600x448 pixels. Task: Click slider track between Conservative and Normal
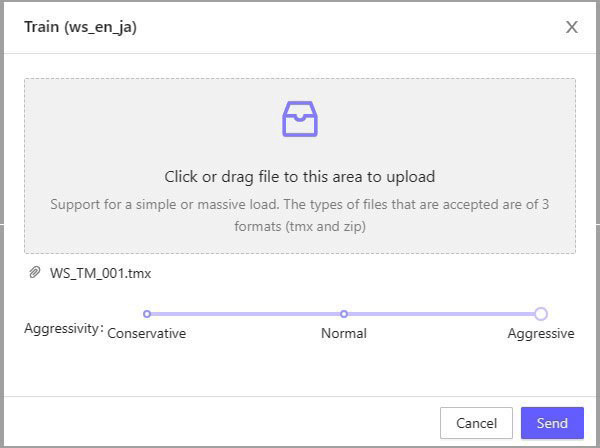(x=245, y=314)
